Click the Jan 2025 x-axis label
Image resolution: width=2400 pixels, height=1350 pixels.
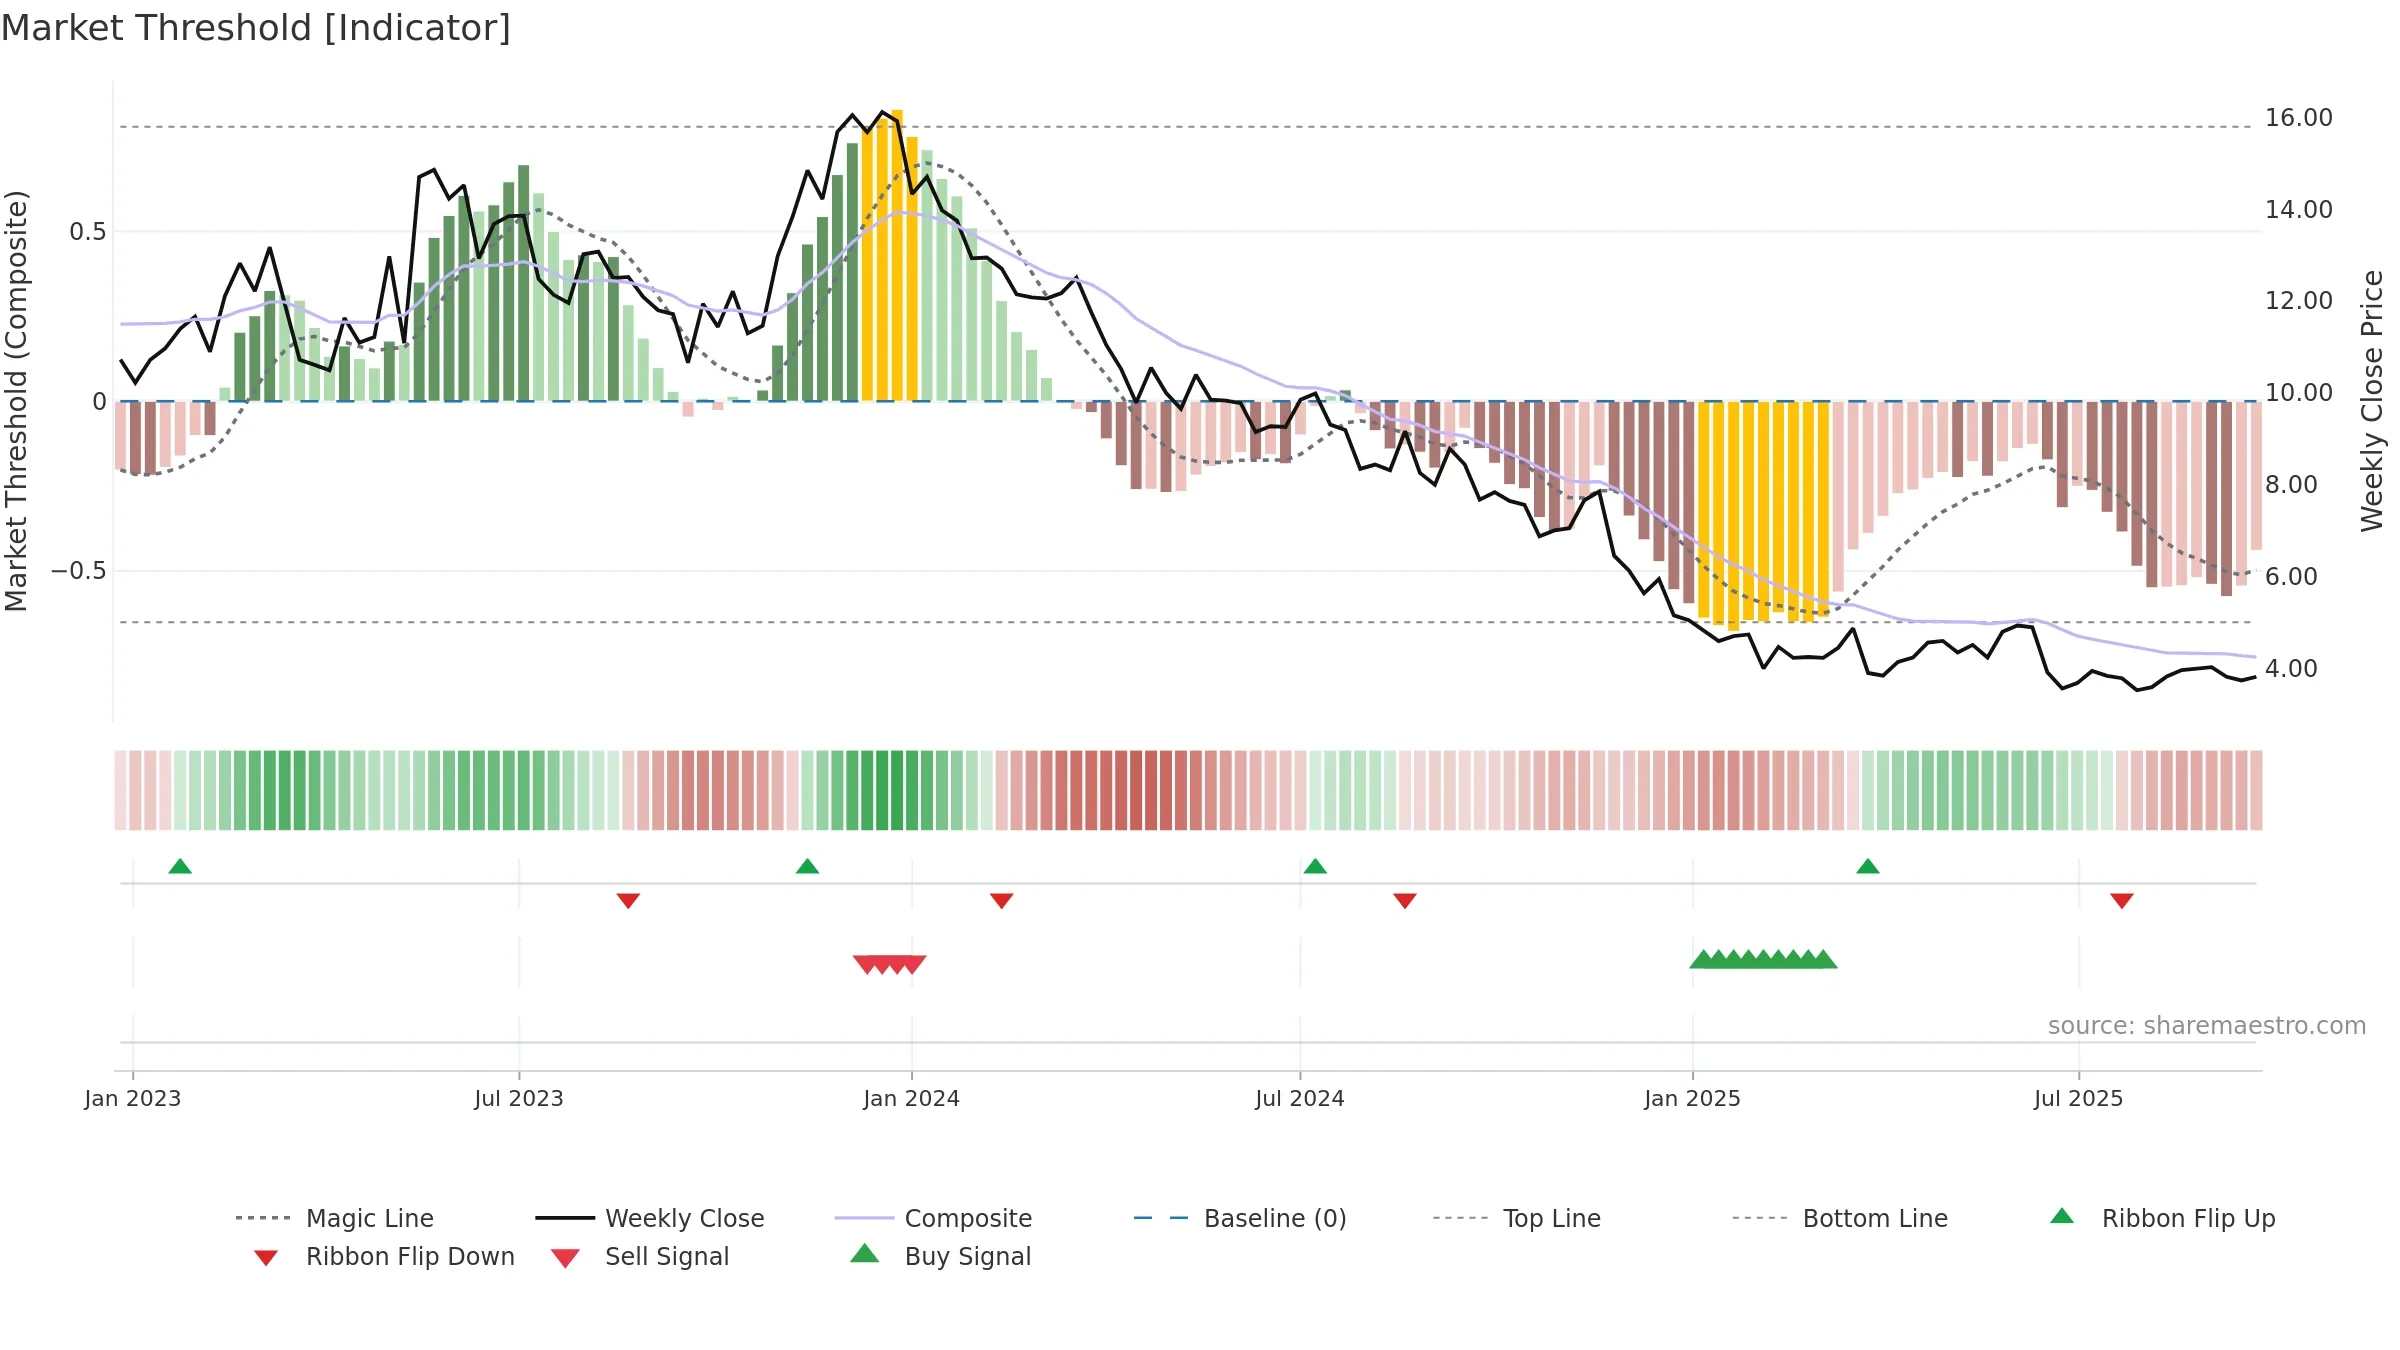(1693, 1099)
